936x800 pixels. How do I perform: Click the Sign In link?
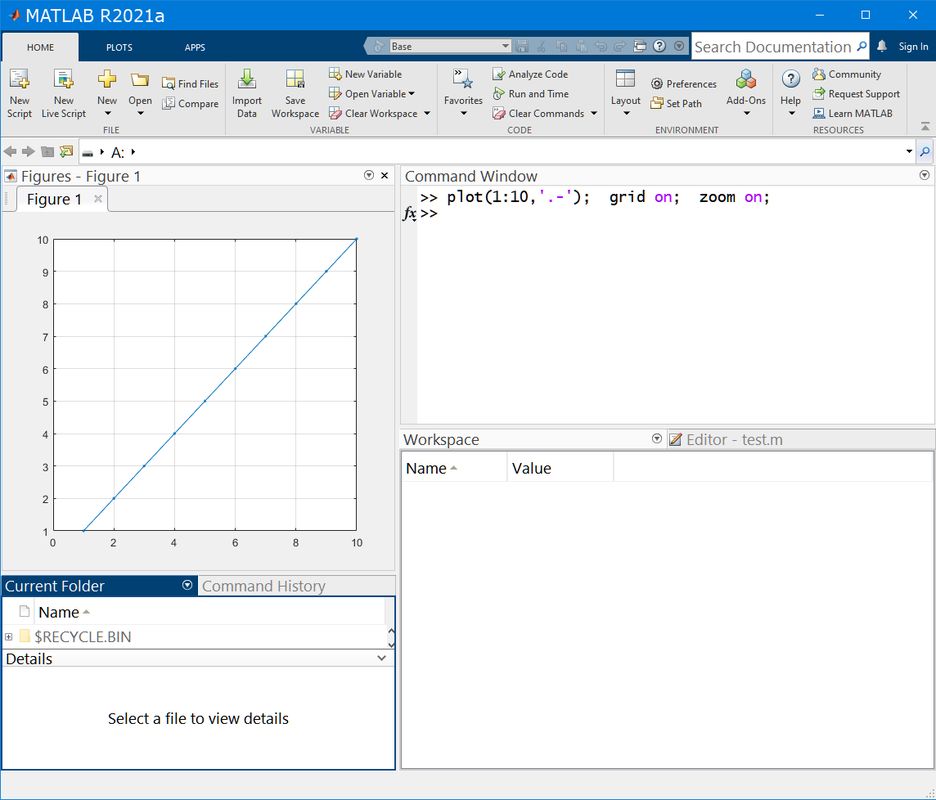[x=913, y=47]
